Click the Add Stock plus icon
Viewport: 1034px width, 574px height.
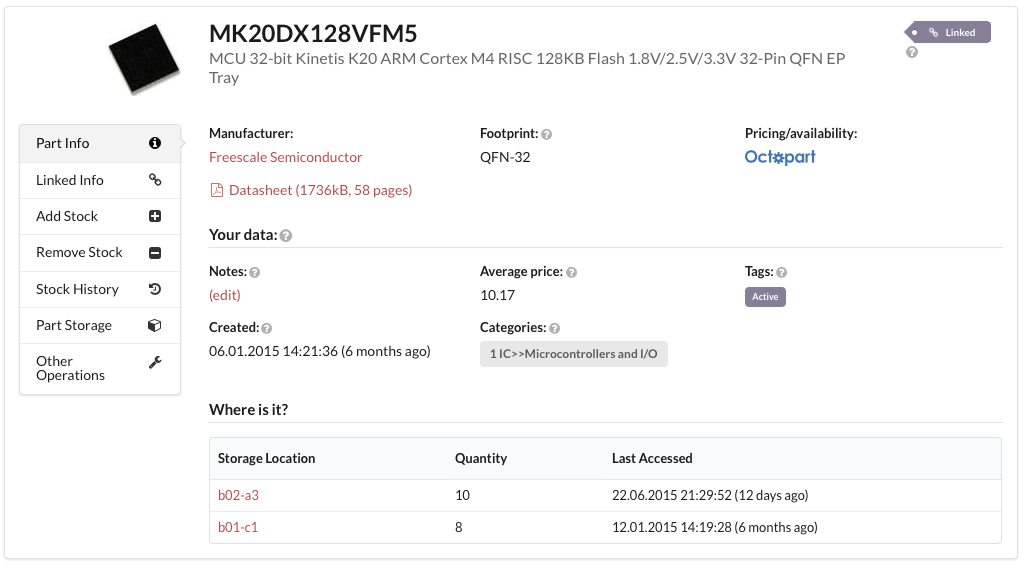155,216
